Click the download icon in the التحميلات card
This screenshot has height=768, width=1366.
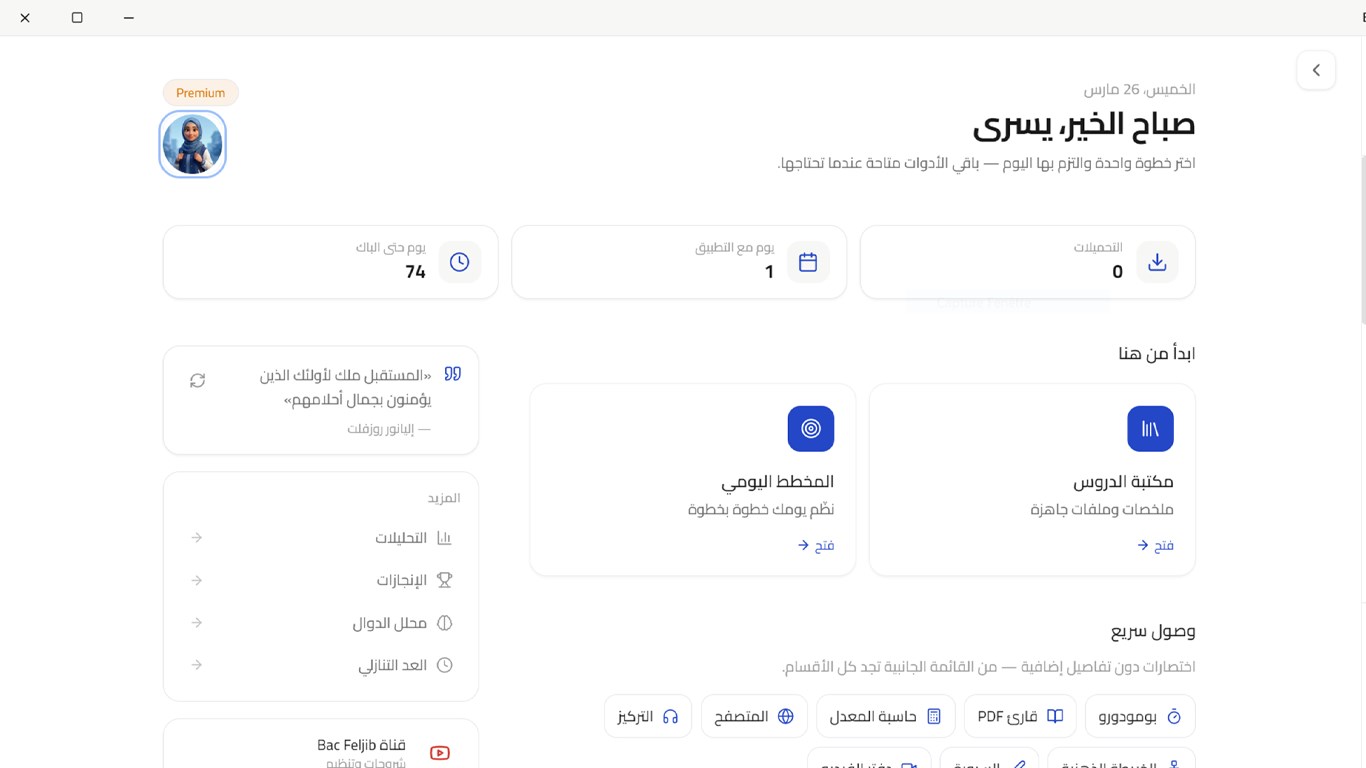tap(1157, 262)
